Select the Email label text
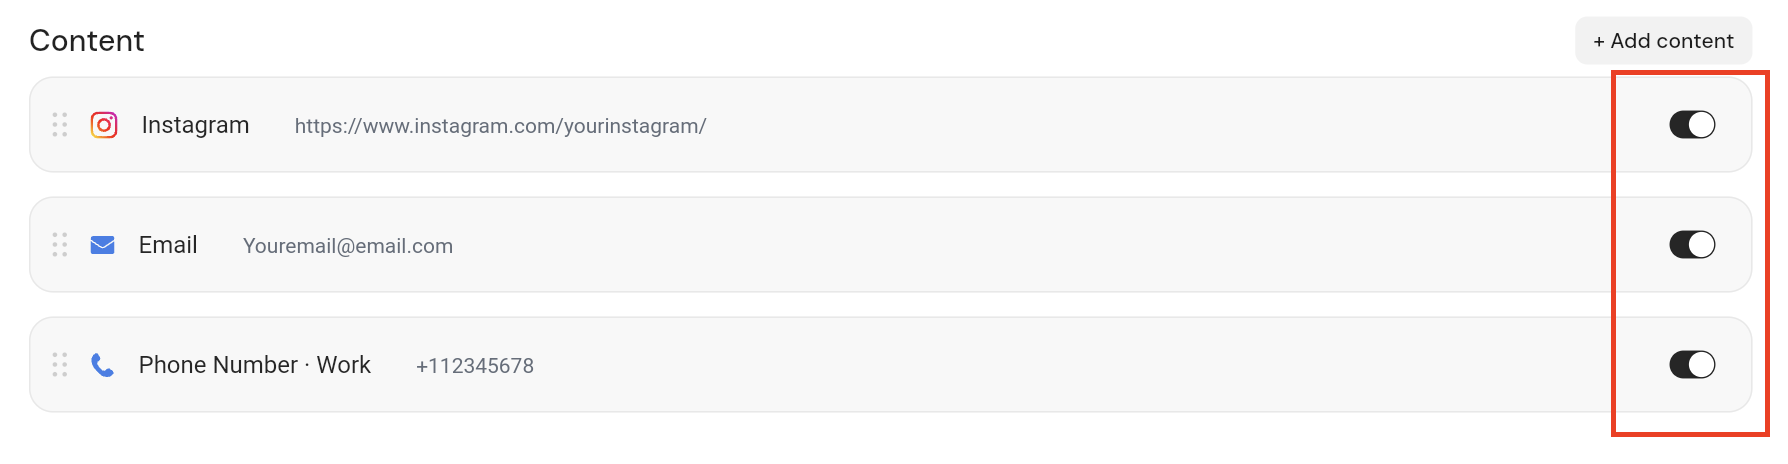 [x=168, y=245]
